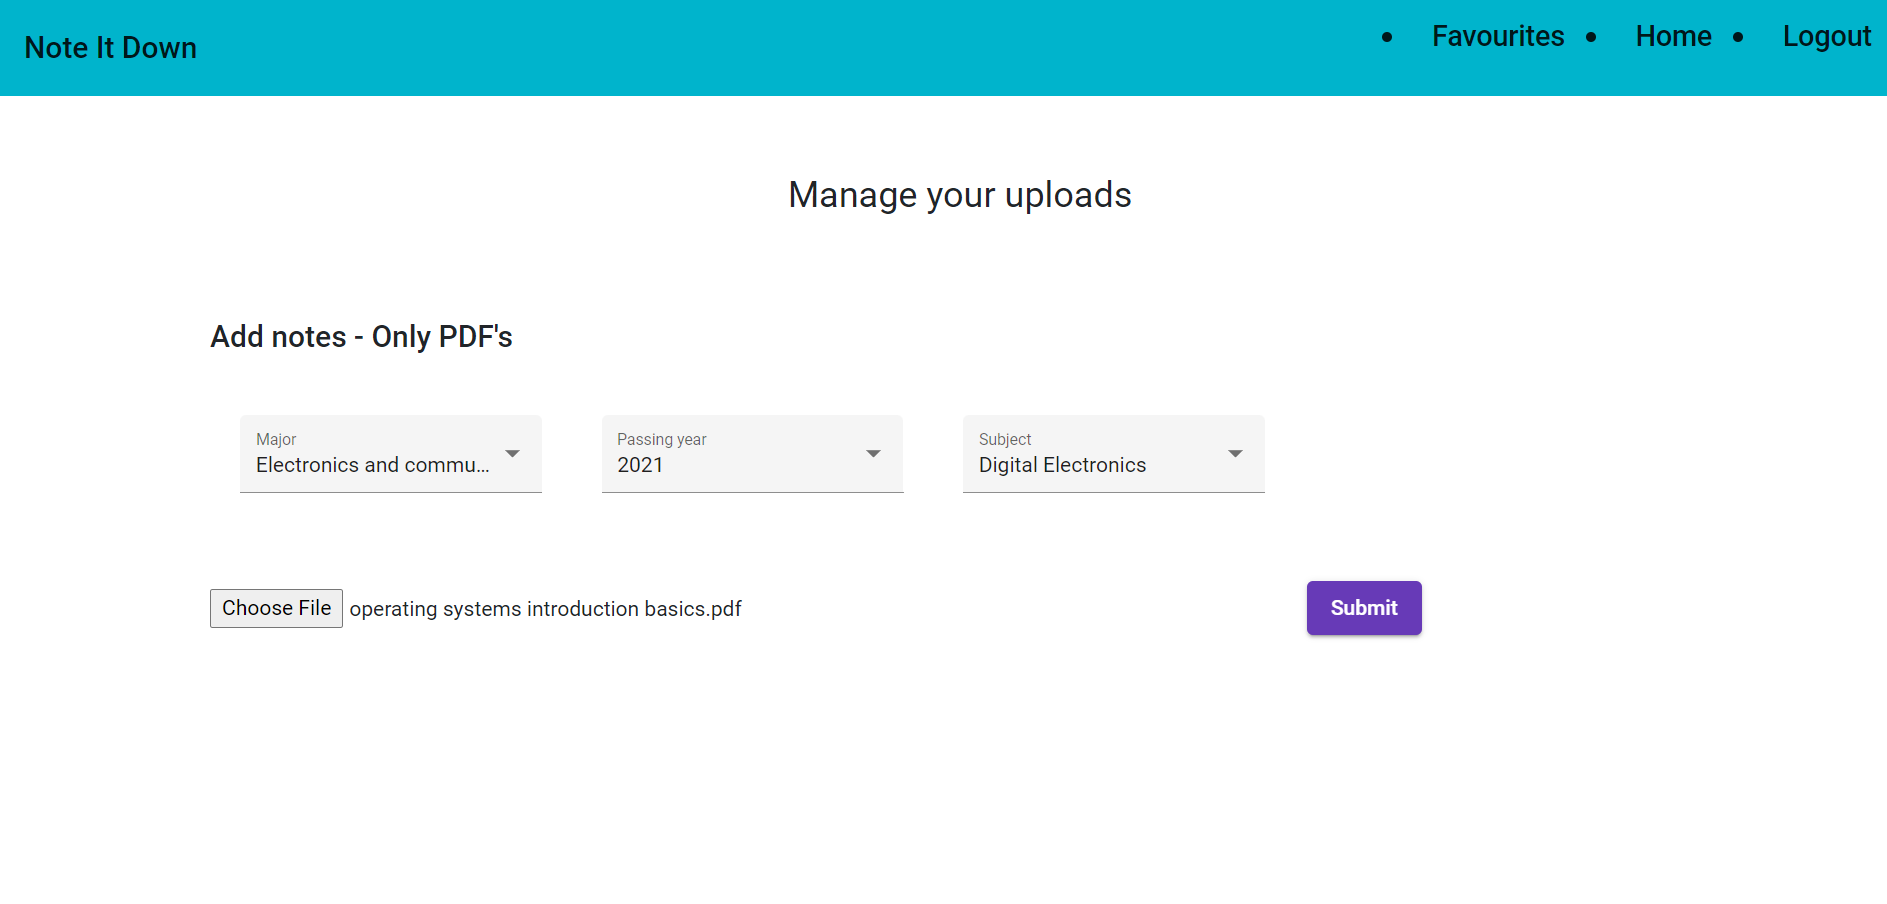Select the Subject field showing Digital Electronics
Image resolution: width=1887 pixels, height=904 pixels.
(1061, 465)
